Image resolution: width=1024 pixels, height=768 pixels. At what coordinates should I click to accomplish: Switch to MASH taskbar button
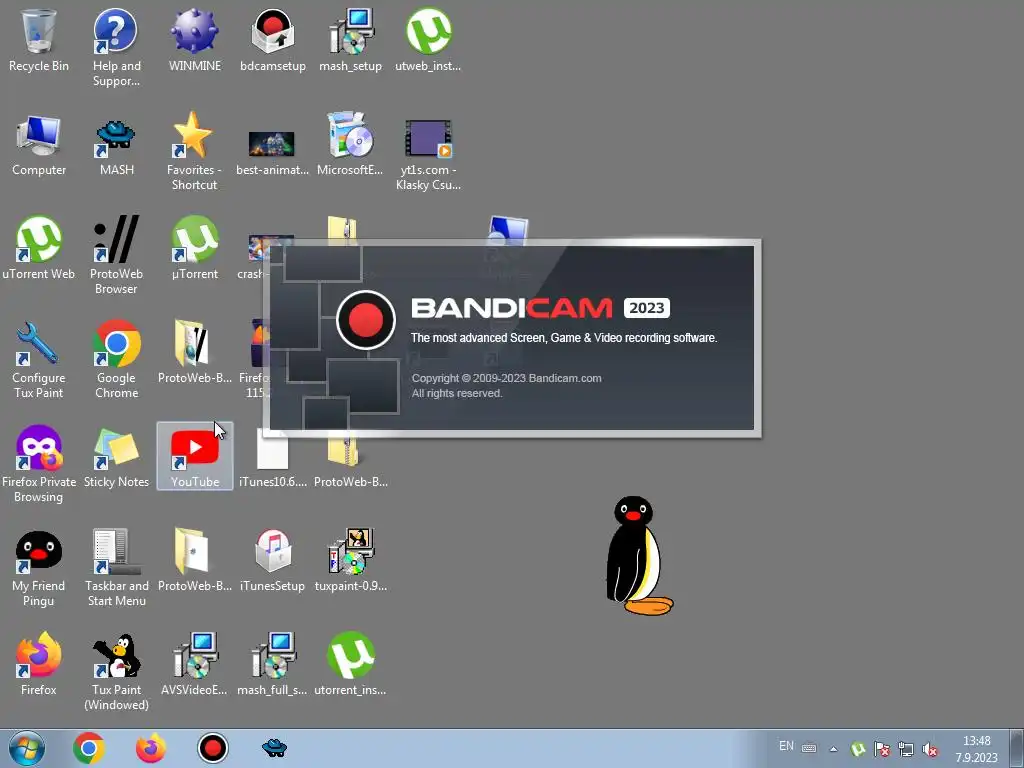(274, 748)
